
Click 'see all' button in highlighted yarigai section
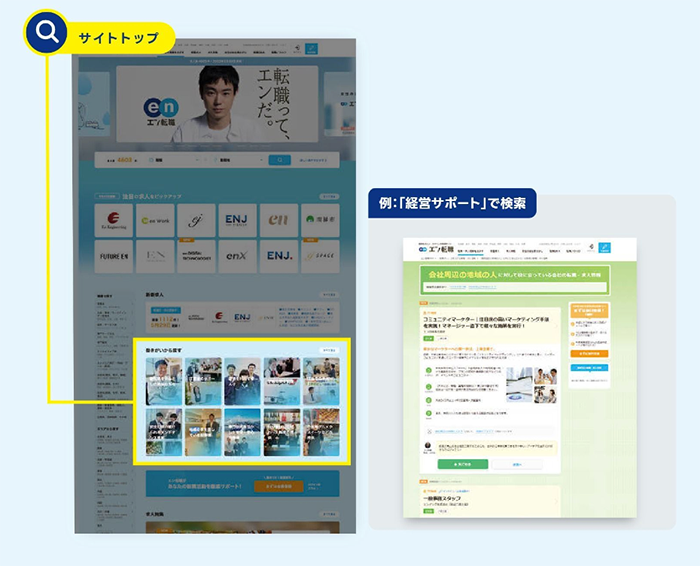point(329,350)
